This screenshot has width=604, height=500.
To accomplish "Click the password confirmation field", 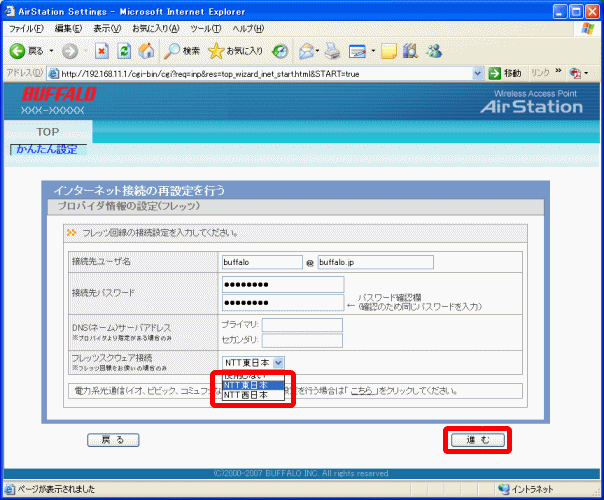I will click(x=283, y=302).
